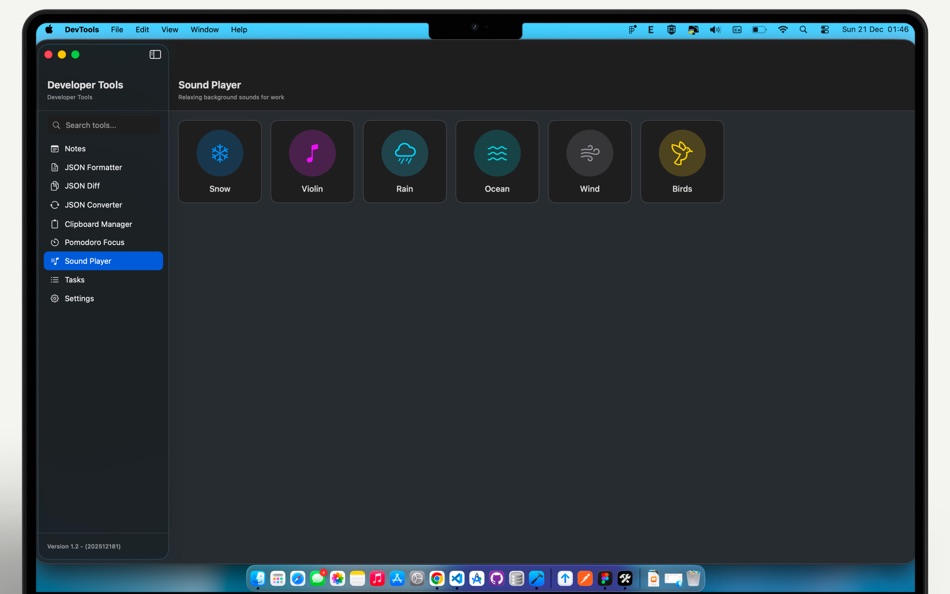Open the Window menu
This screenshot has height=594, width=950.
[x=204, y=29]
